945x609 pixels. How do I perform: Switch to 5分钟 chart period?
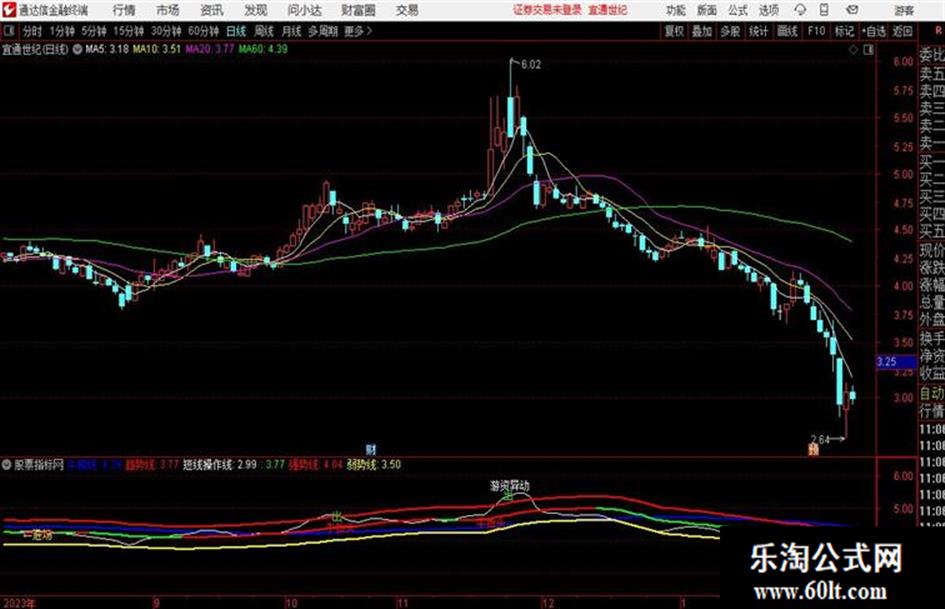click(x=94, y=31)
